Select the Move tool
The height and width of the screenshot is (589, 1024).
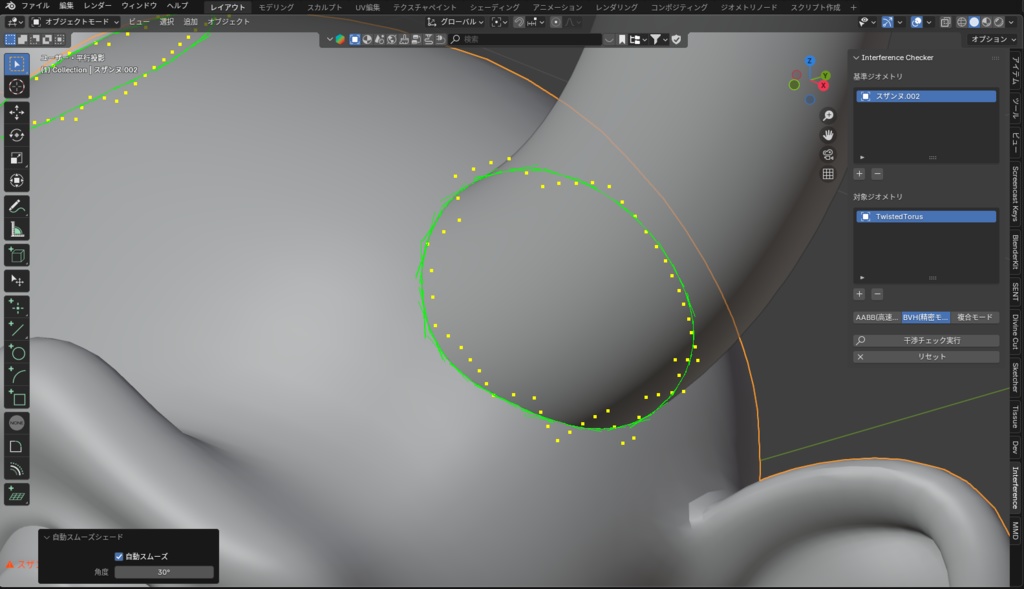(14, 113)
